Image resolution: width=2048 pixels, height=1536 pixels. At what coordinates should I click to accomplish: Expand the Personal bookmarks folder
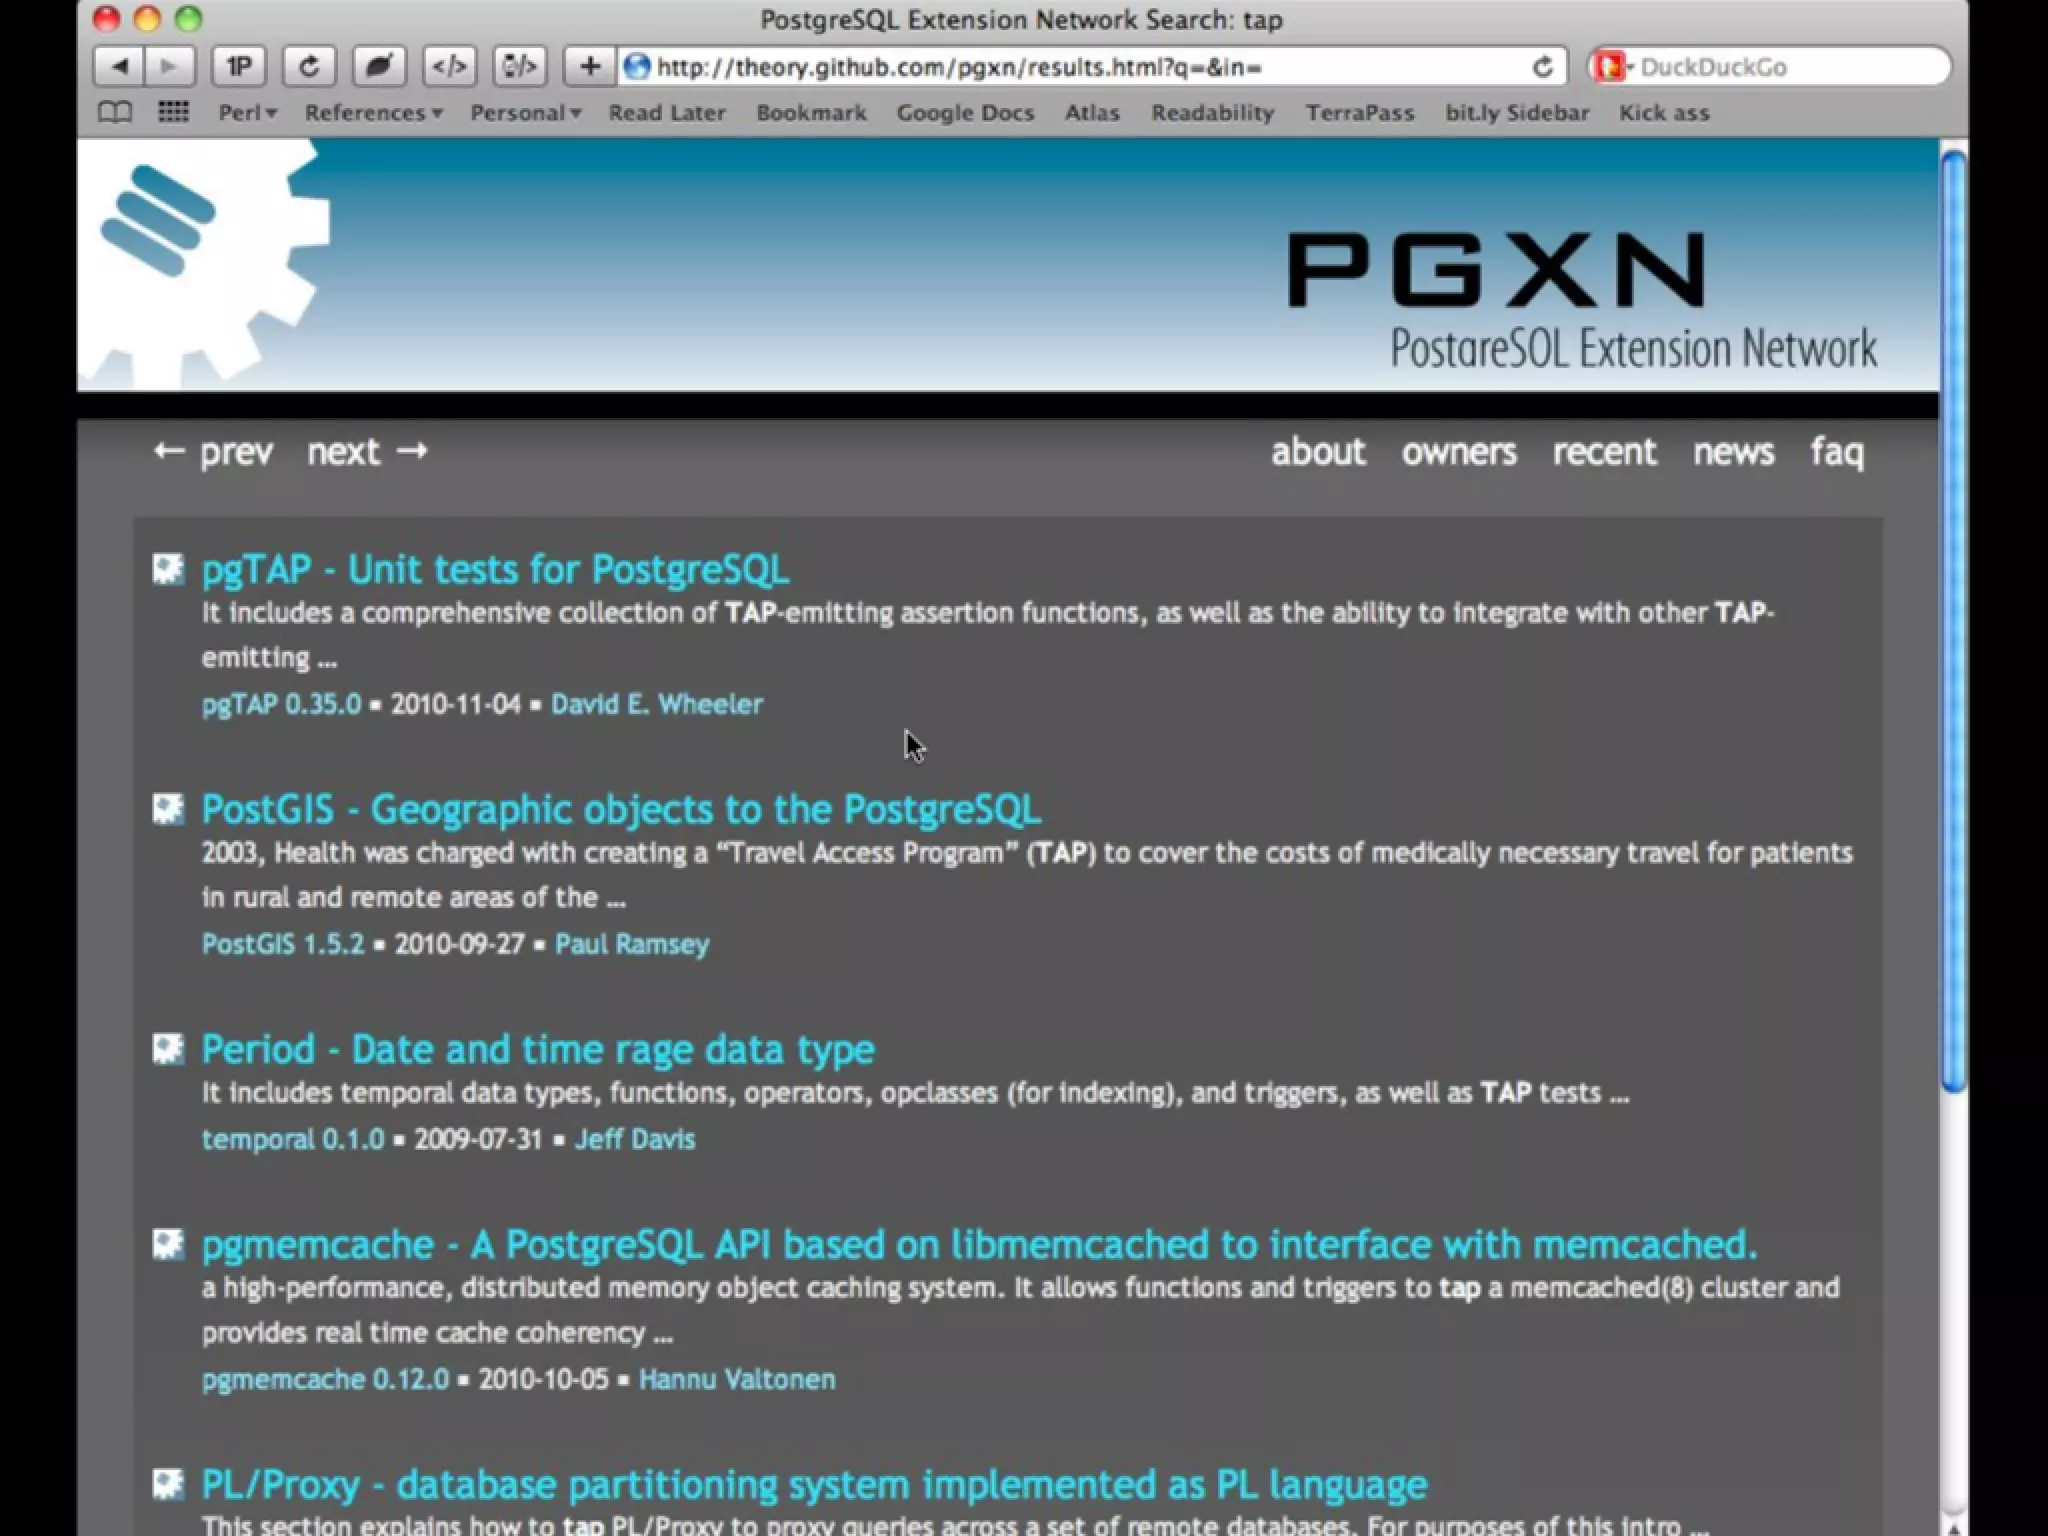coord(526,113)
